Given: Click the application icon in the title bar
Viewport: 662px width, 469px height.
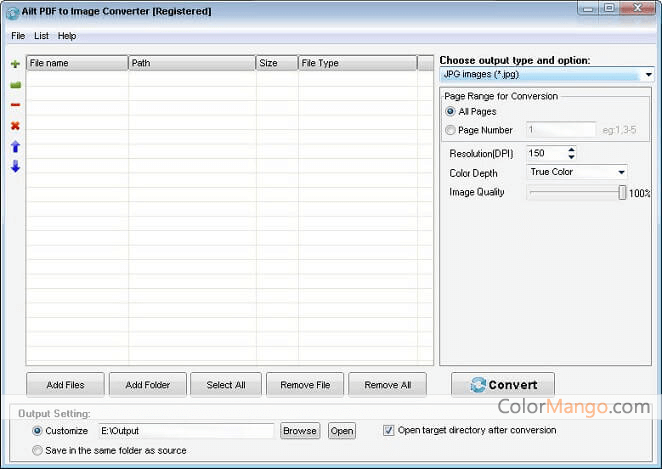Looking at the screenshot, I should 13,13.
